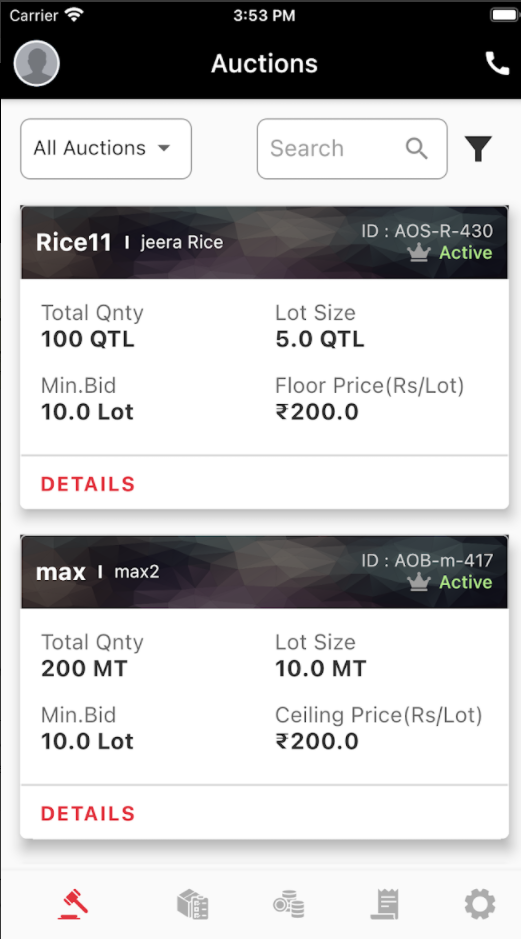This screenshot has width=521, height=939.
Task: Tap the search magnifier icon
Action: 417,149
